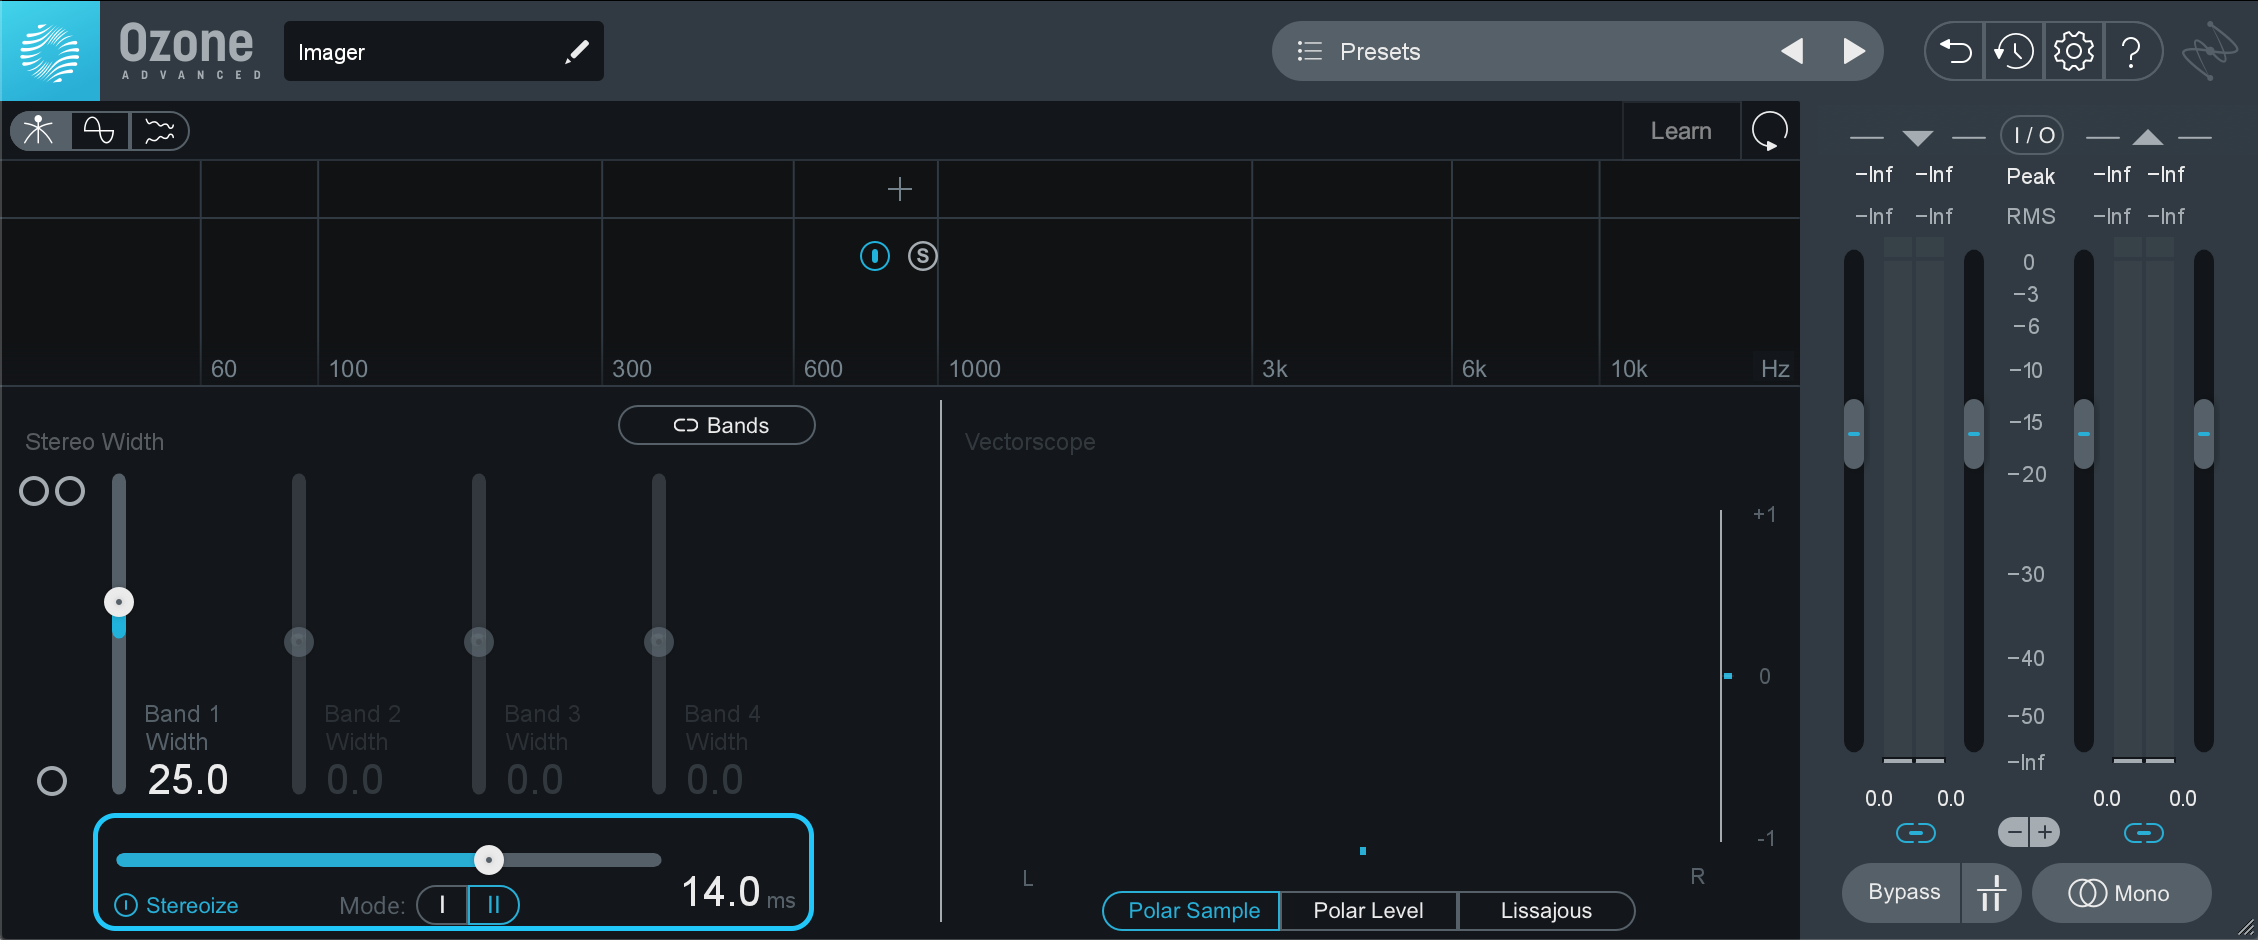
Task: Click the Stereo Width label
Action: click(x=95, y=442)
